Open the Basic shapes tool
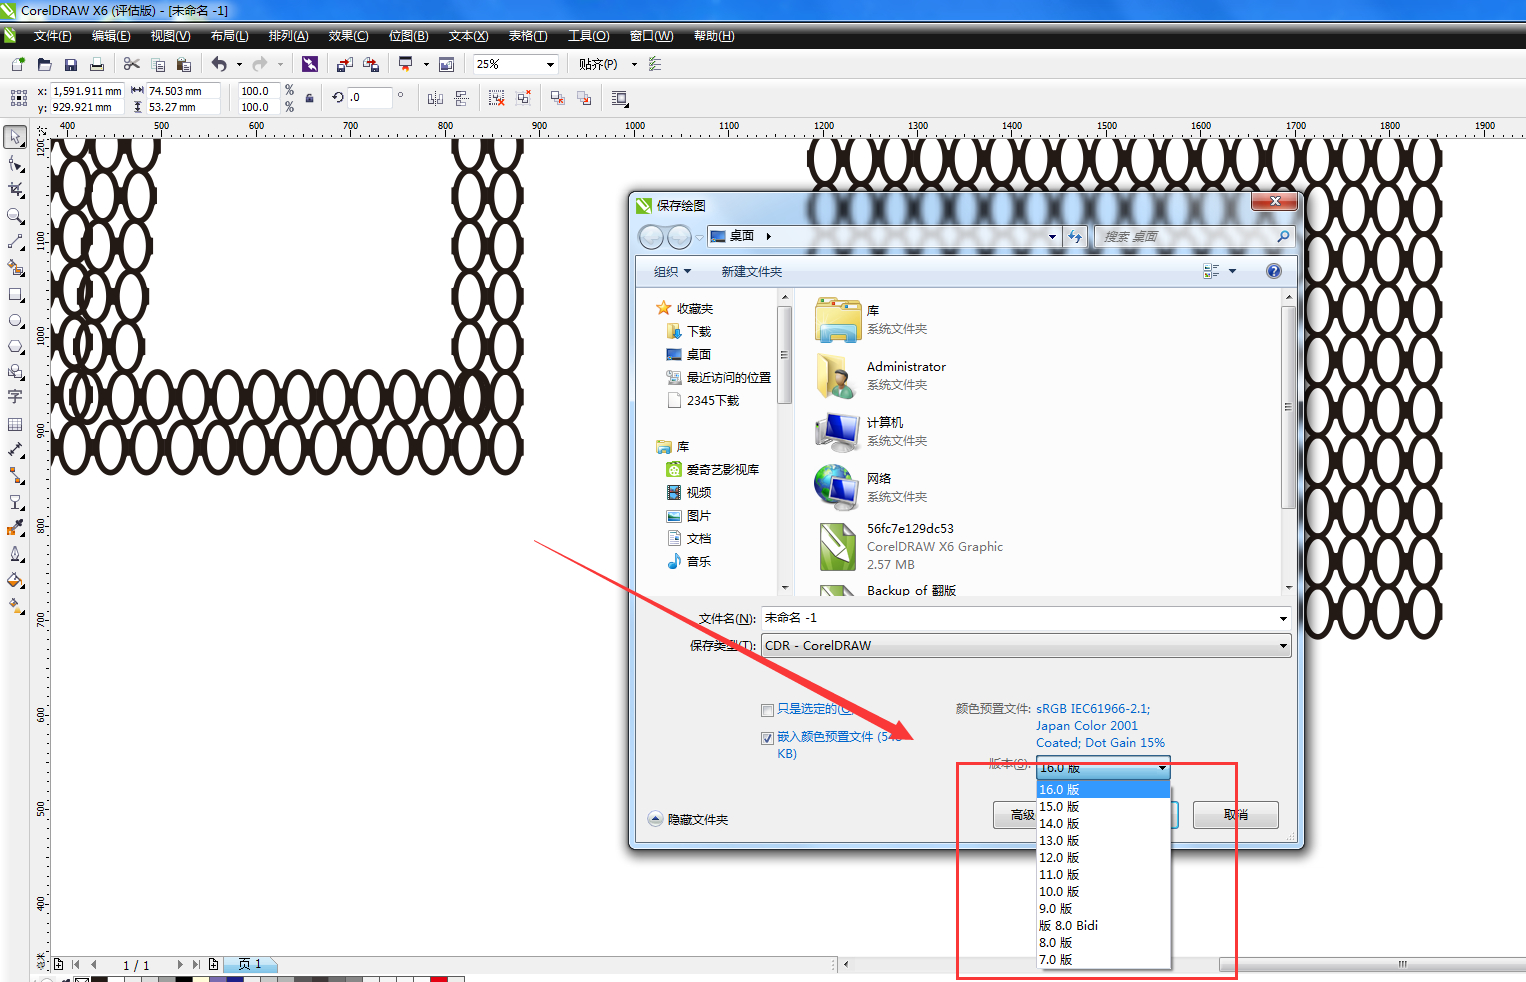 click(x=16, y=372)
